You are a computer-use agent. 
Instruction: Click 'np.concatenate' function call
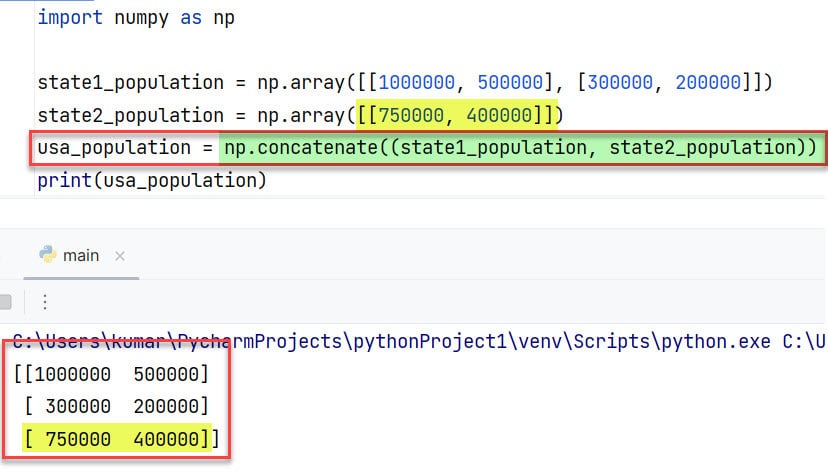point(301,147)
